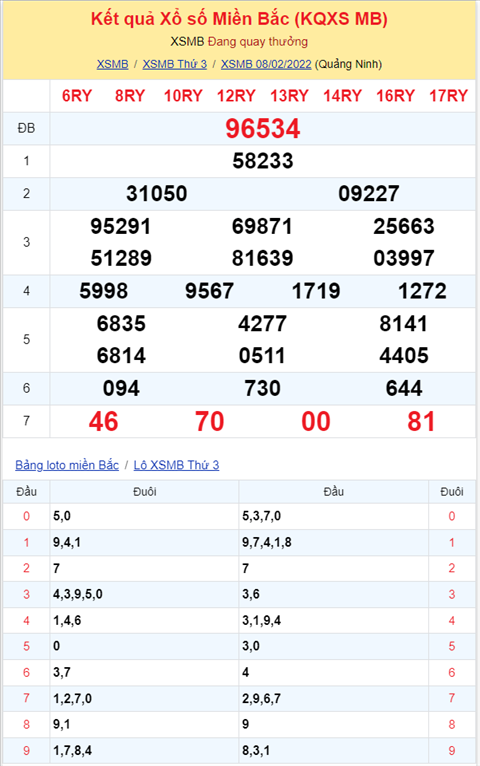Select third prize number 51289
The width and height of the screenshot is (480, 766).
pos(121,258)
